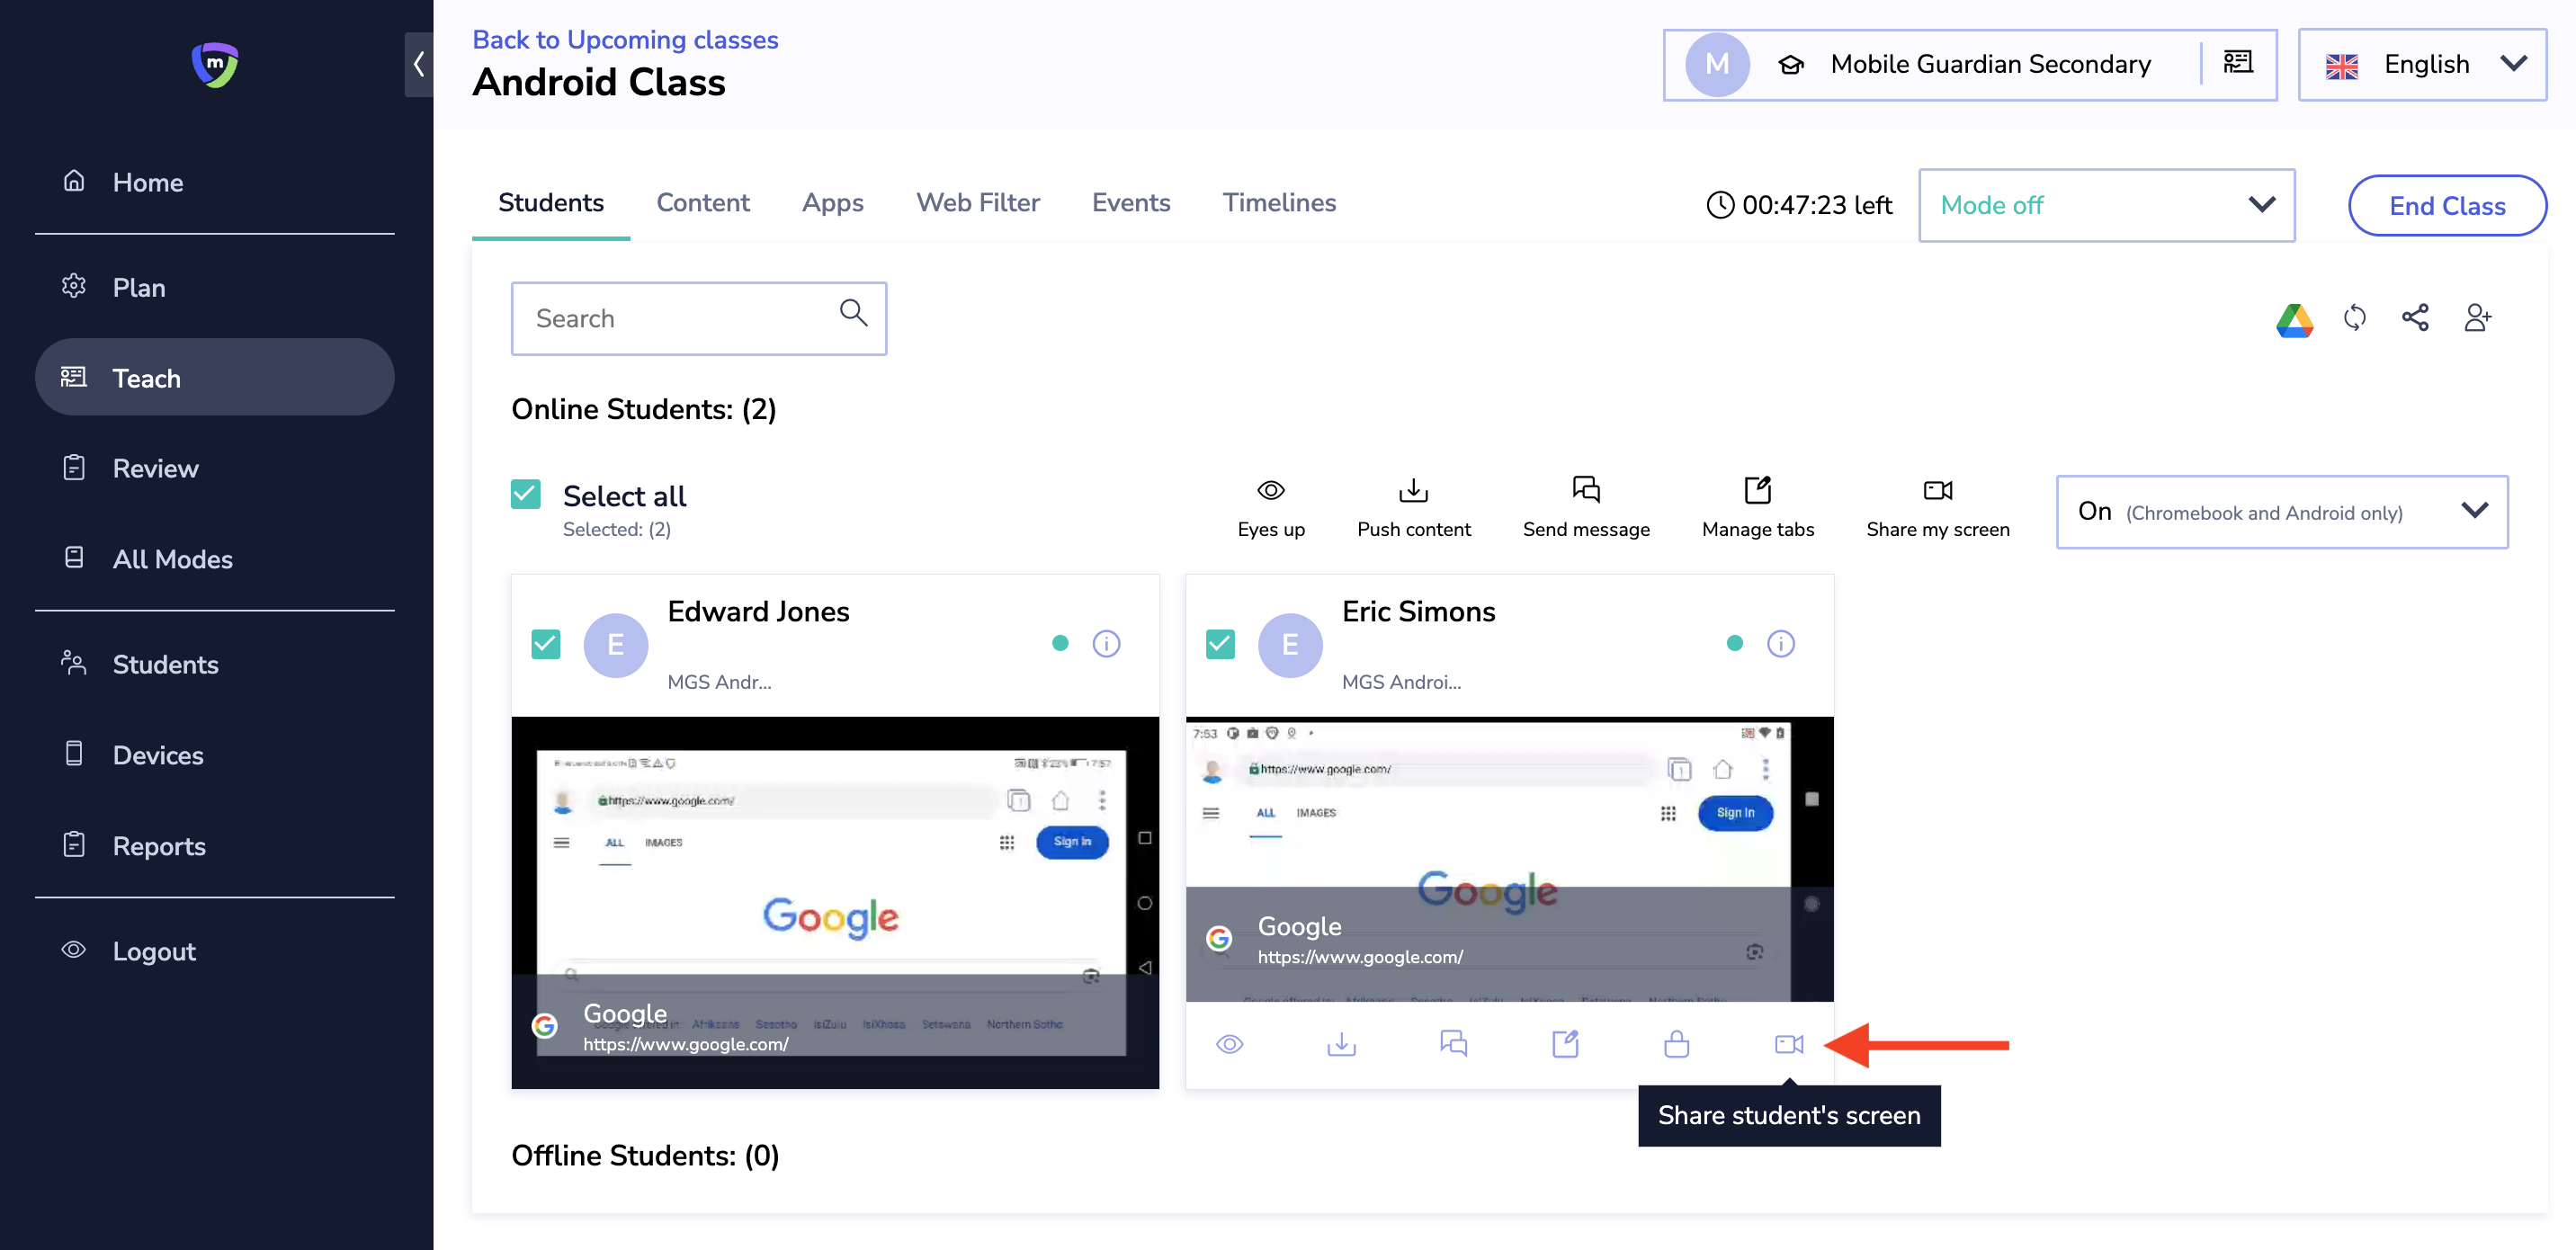Deselect Eric Simons checkbox

(1220, 644)
